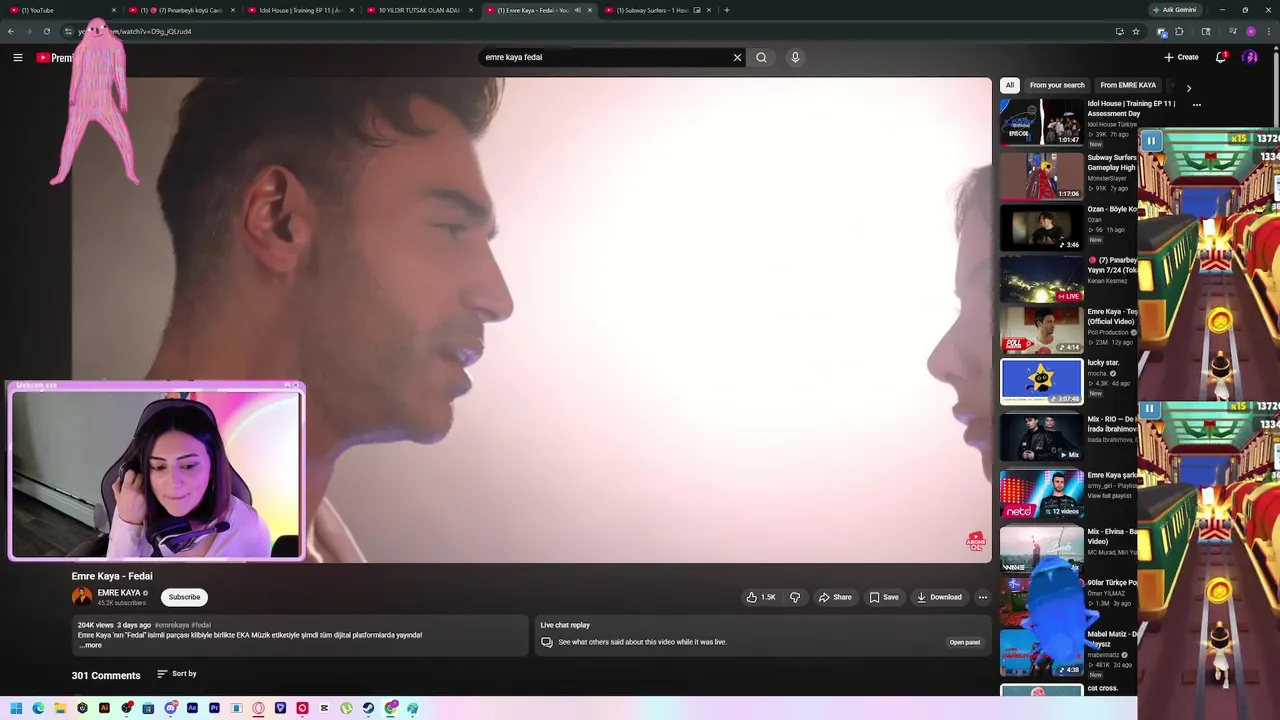Reload the page in browser toolbar
The height and width of the screenshot is (720, 1280).
click(46, 31)
